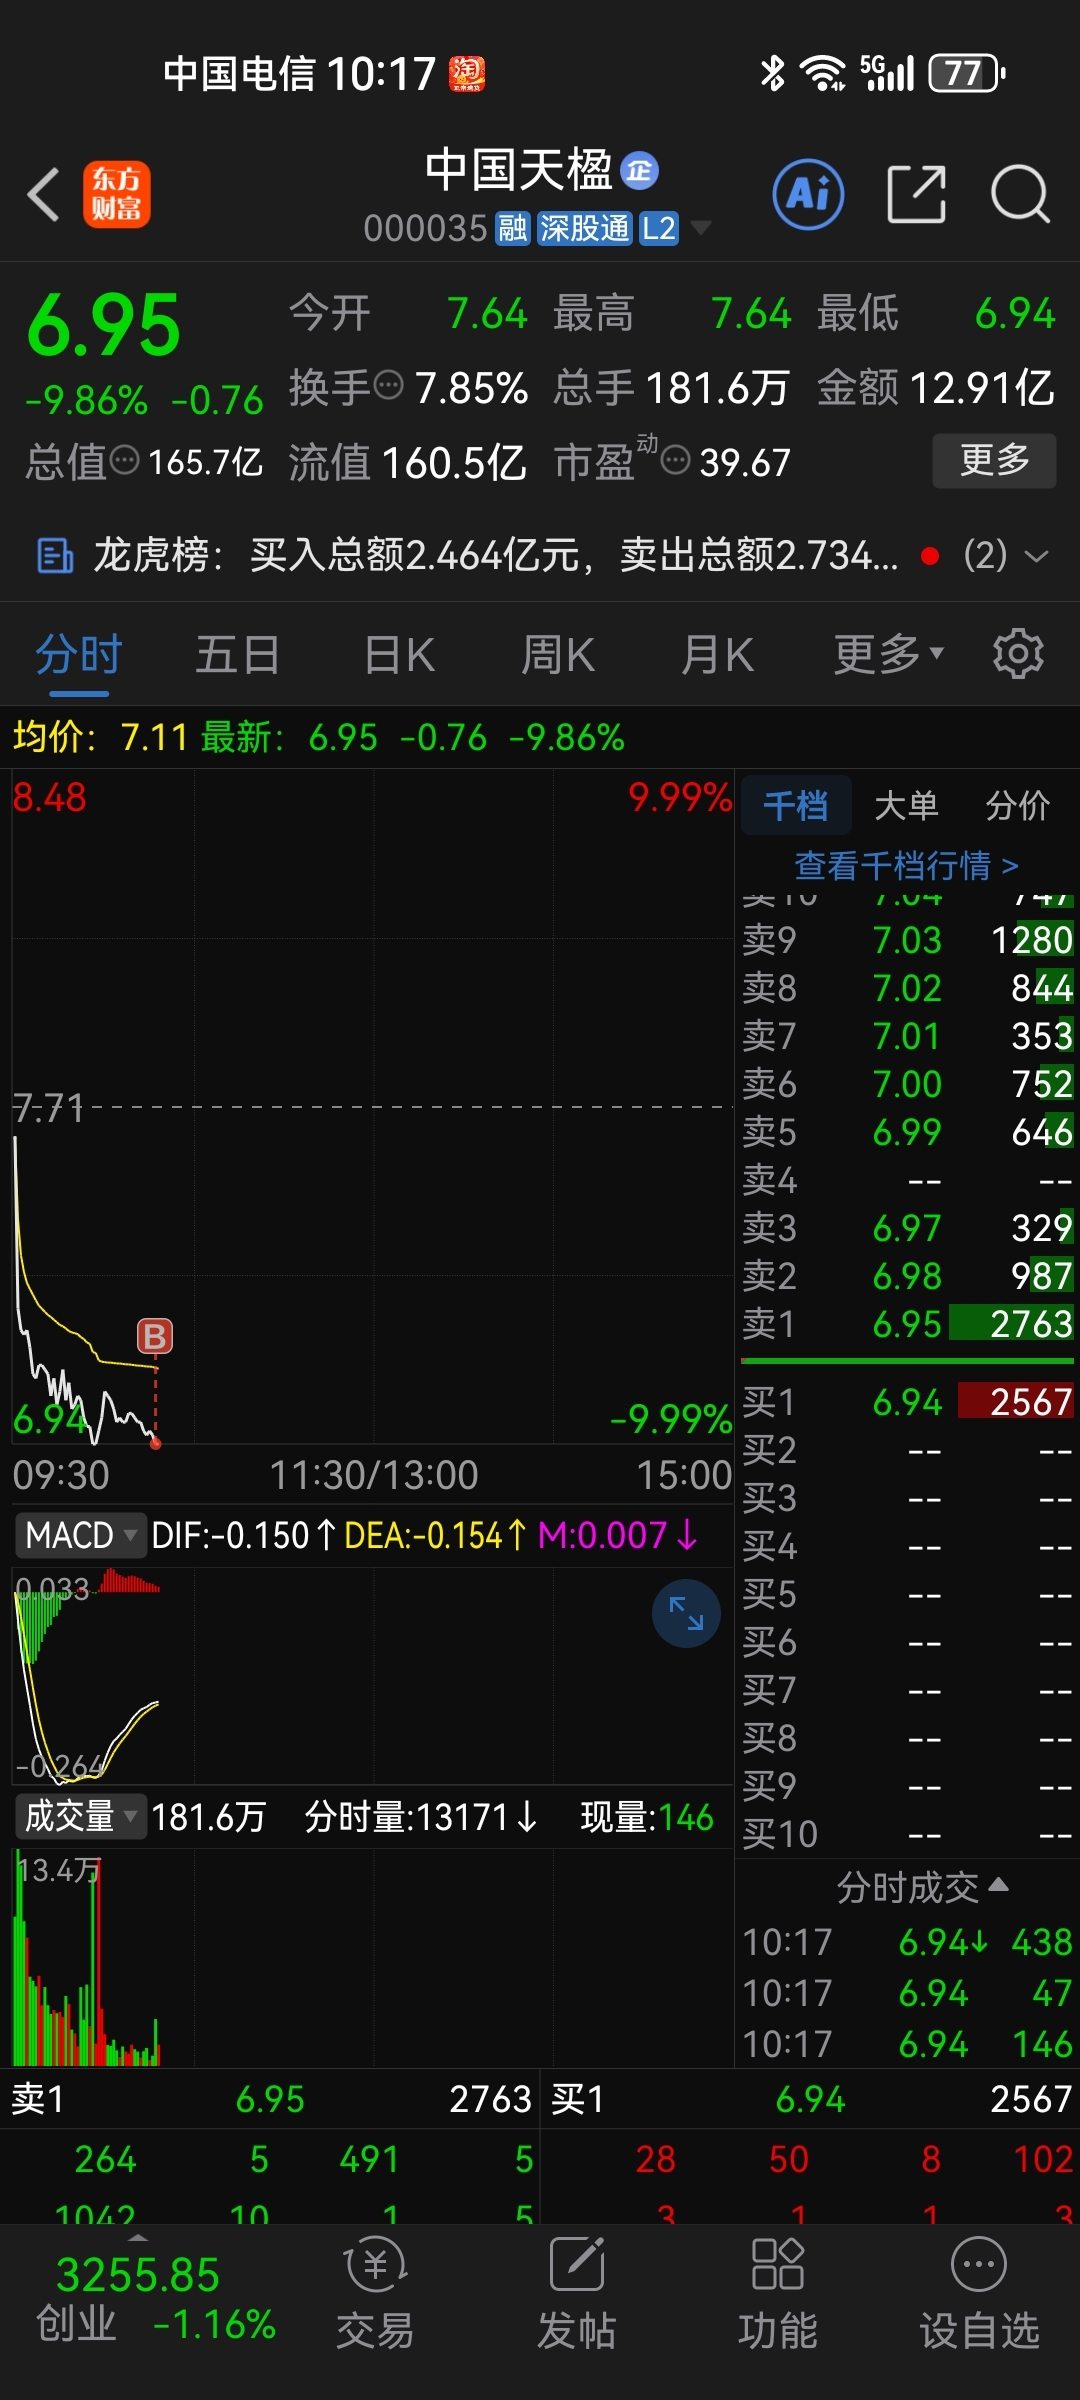The height and width of the screenshot is (2400, 1080).
Task: Tap the 总值 info icon
Action: point(124,460)
